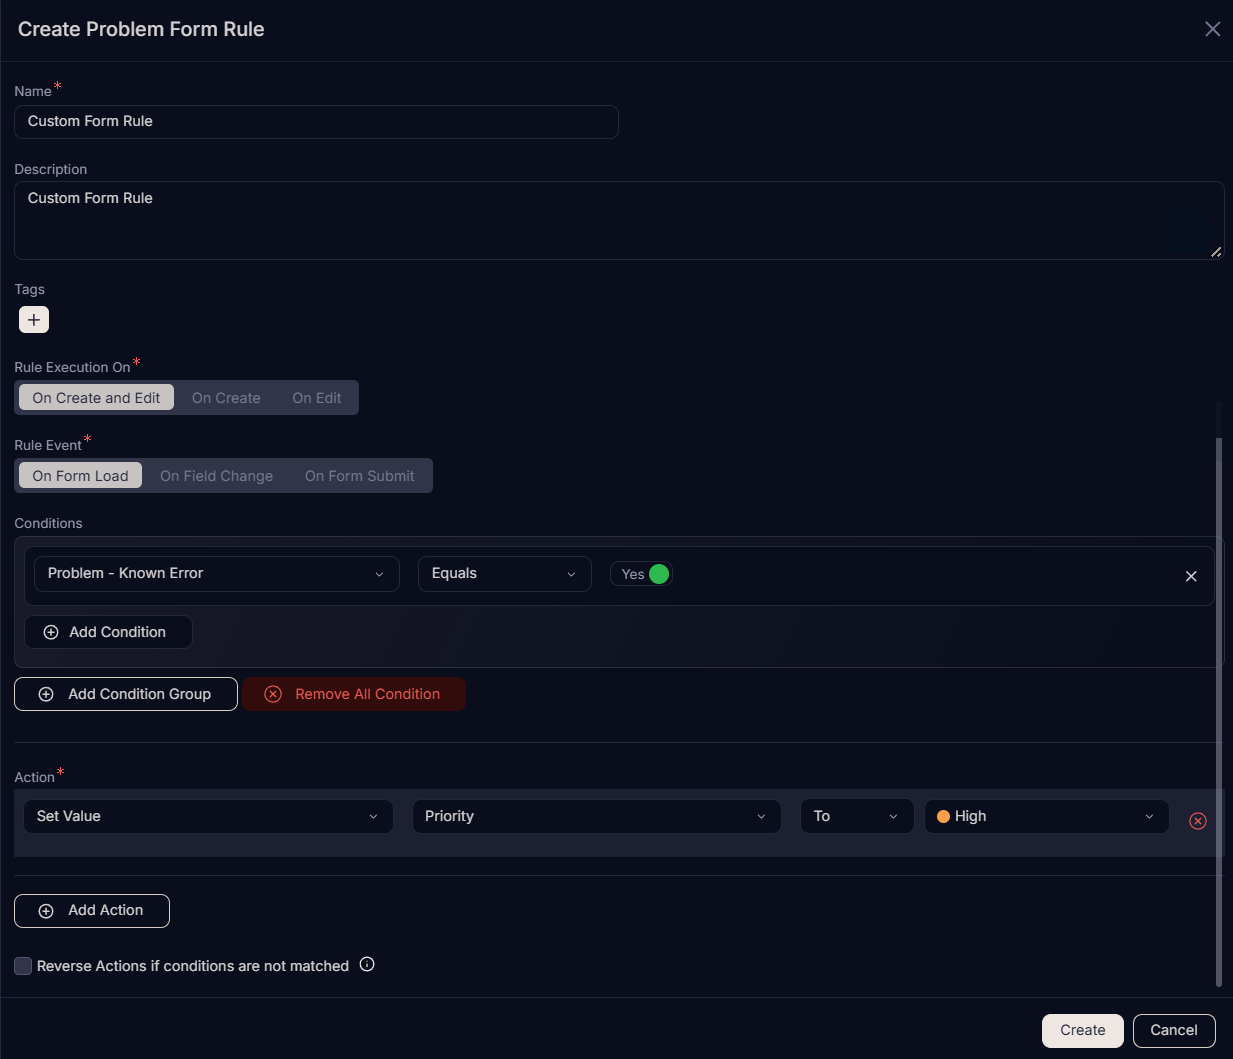Click the dialog vertical scrollbar
1233x1059 pixels.
1218,710
